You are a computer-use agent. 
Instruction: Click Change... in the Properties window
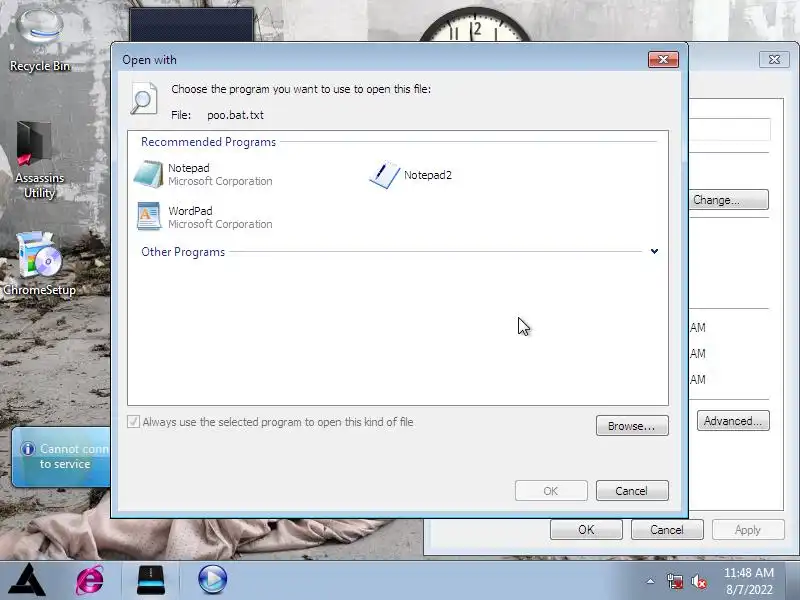coord(729,199)
